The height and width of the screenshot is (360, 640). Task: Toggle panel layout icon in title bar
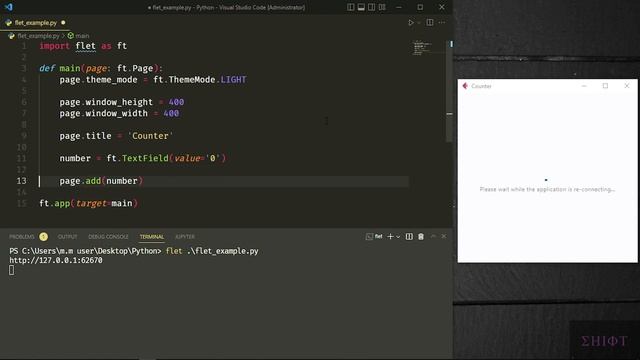click(x=361, y=7)
